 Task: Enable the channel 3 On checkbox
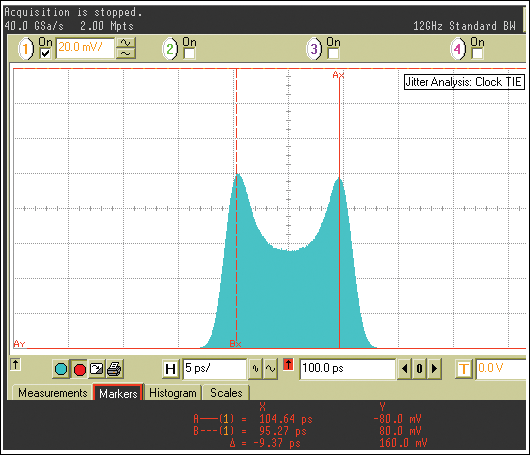click(x=333, y=53)
